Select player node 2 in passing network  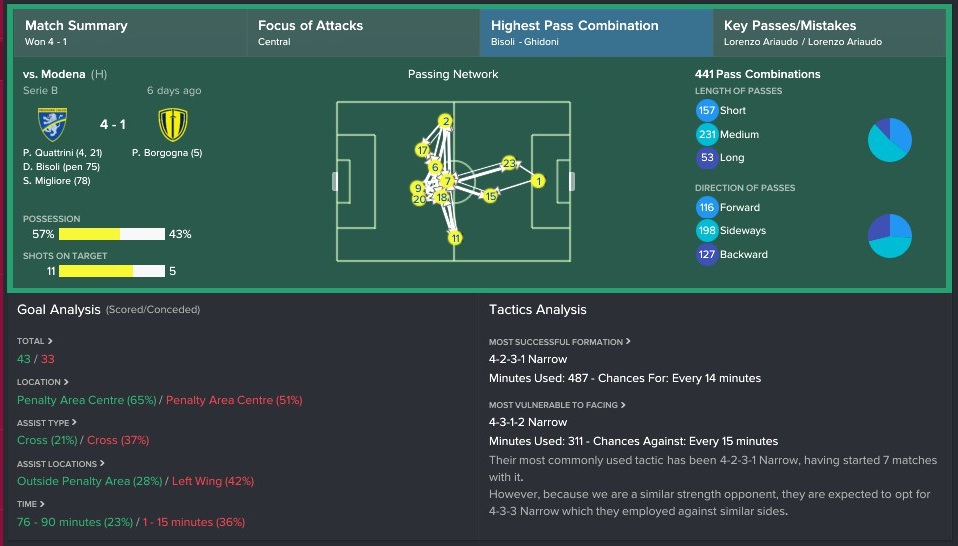point(446,121)
